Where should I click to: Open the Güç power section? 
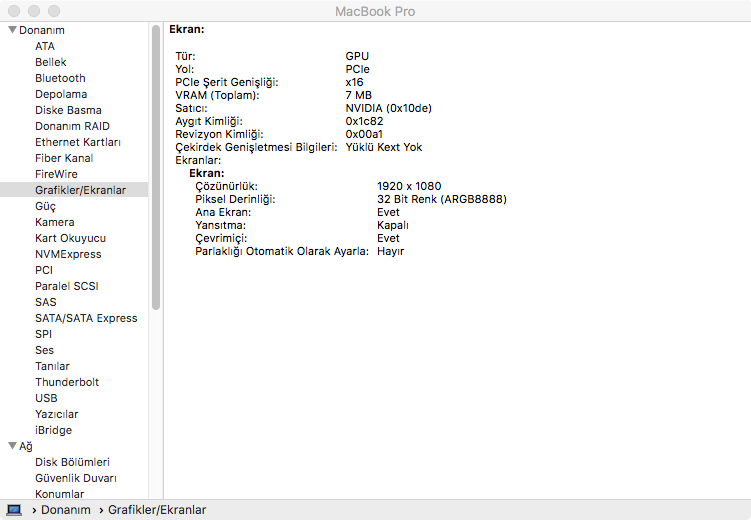point(45,206)
